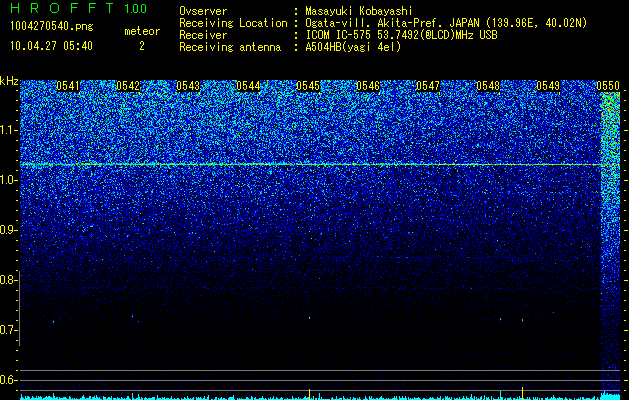
Task: Click the kHz axis unit label
Action: [x=9, y=81]
